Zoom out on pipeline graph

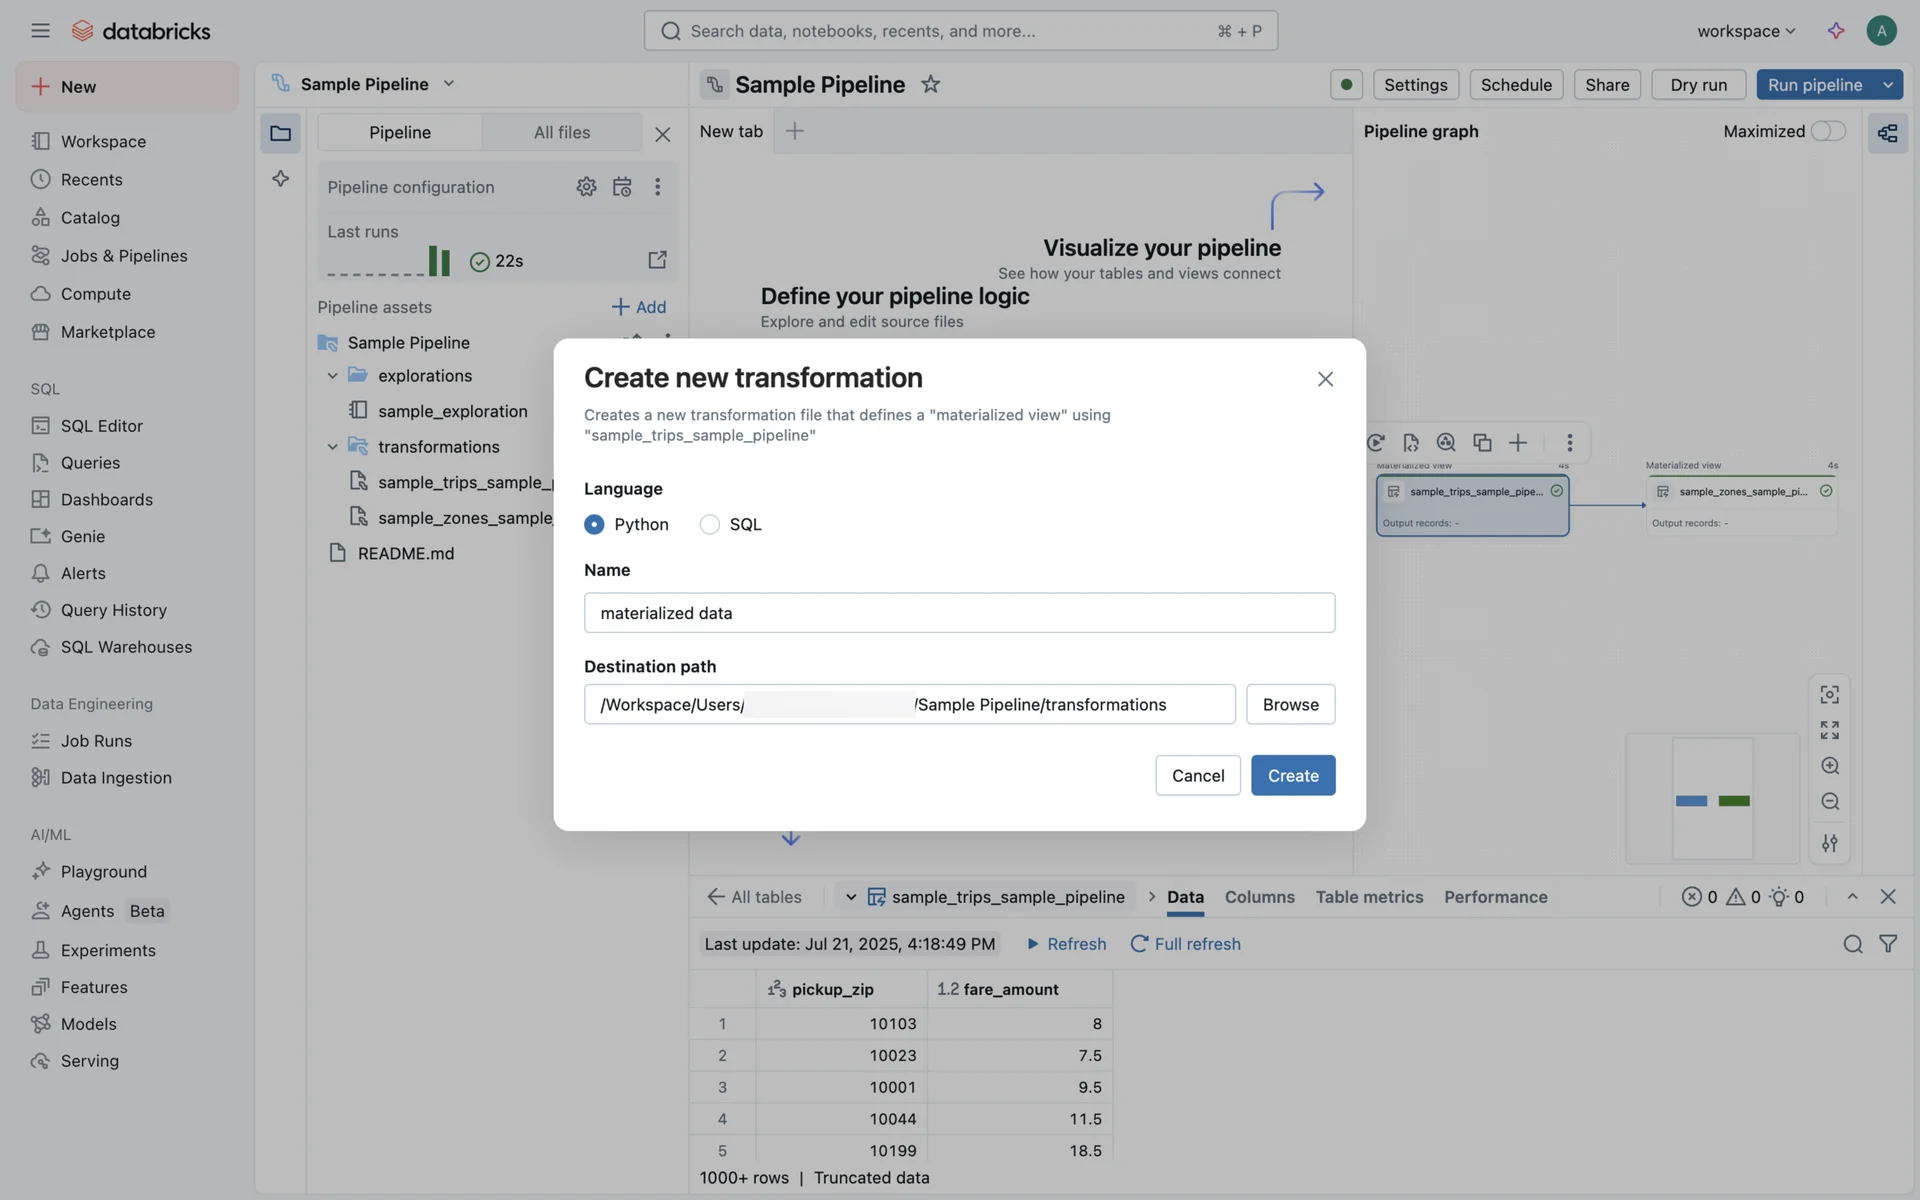(x=1829, y=802)
